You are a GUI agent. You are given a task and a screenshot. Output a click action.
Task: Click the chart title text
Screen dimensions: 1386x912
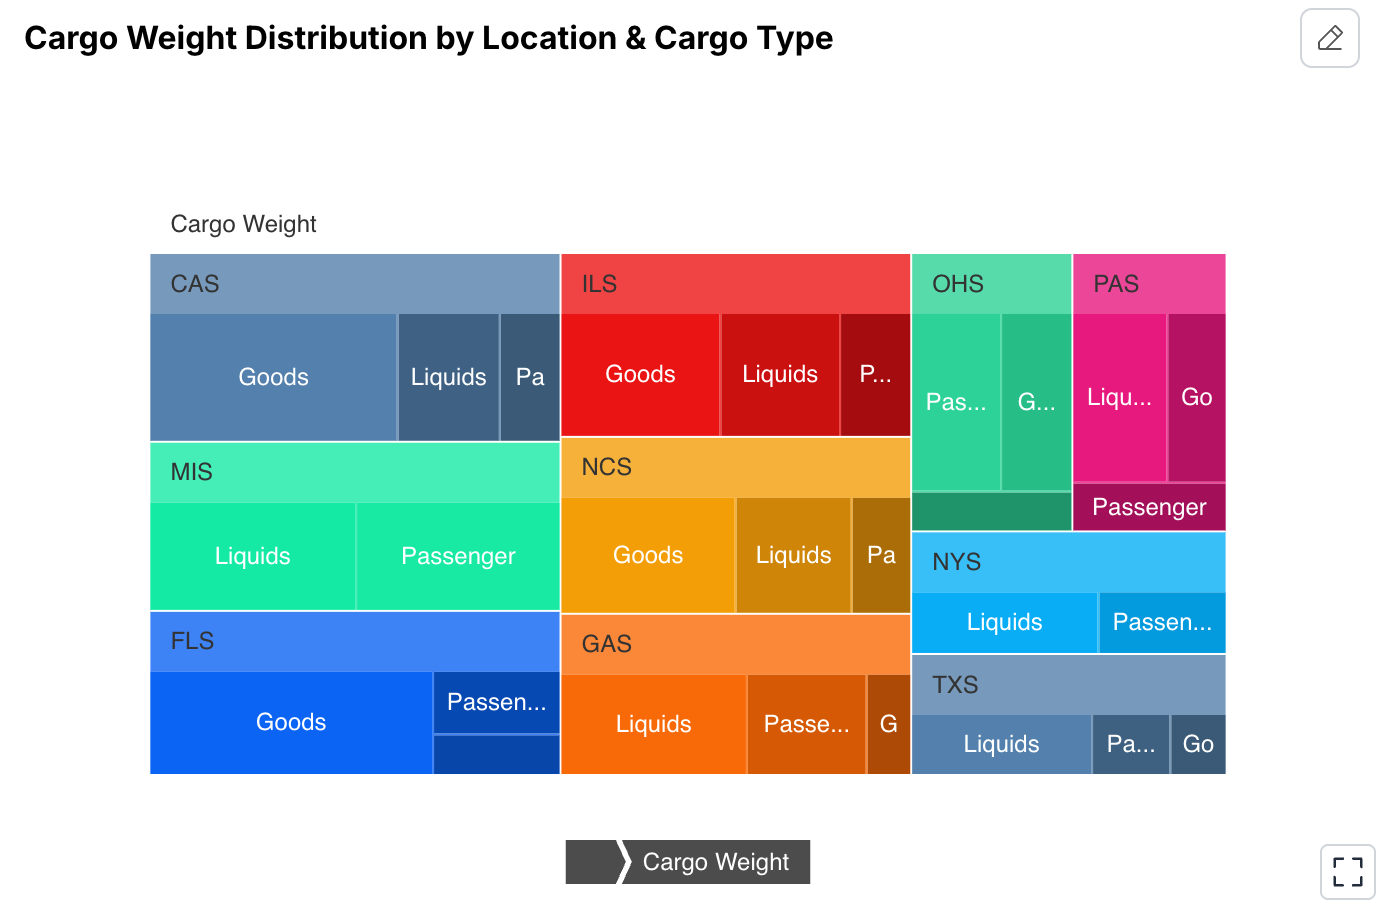429,38
